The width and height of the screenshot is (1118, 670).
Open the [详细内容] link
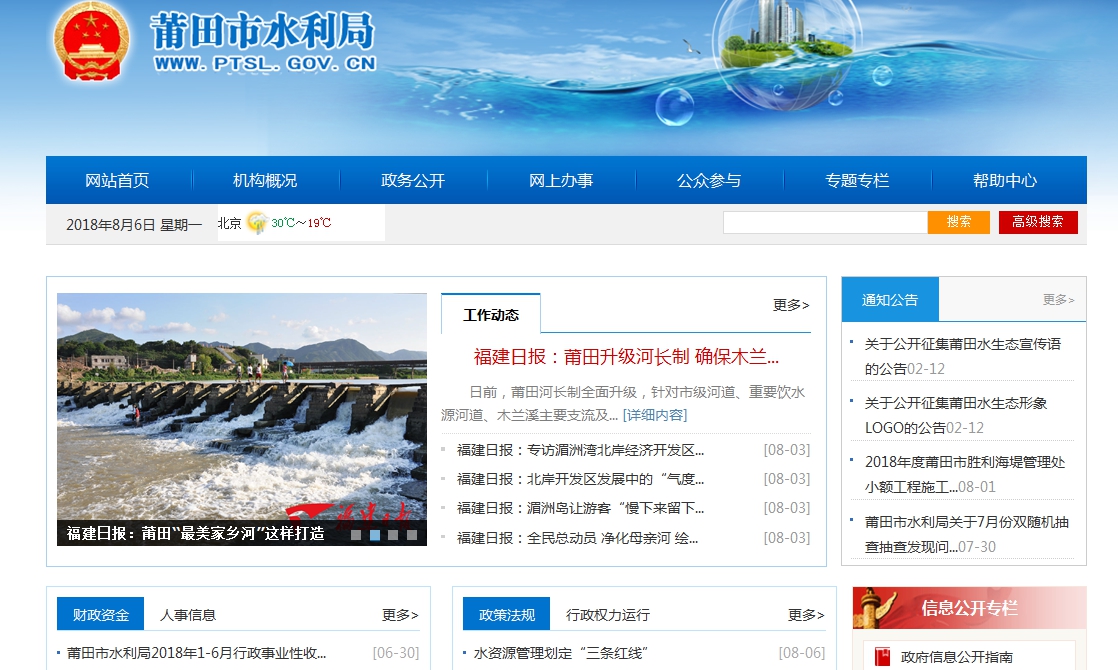click(x=655, y=415)
